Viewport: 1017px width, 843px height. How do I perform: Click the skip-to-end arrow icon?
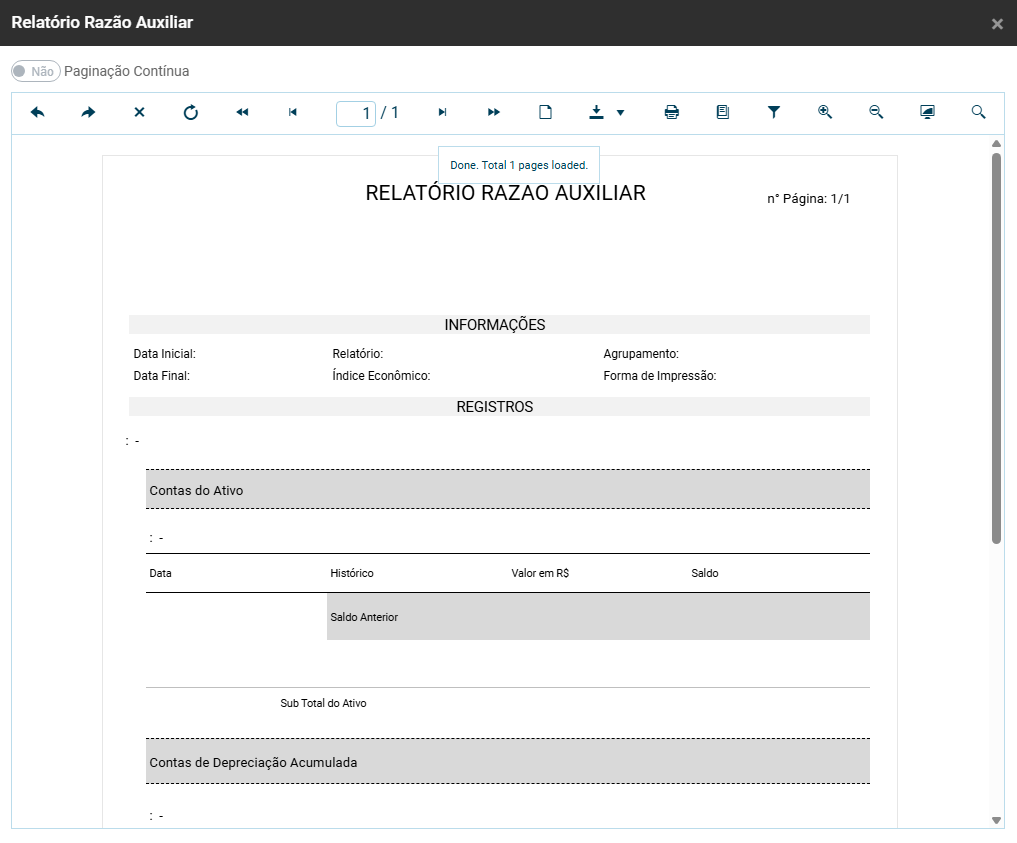(443, 113)
